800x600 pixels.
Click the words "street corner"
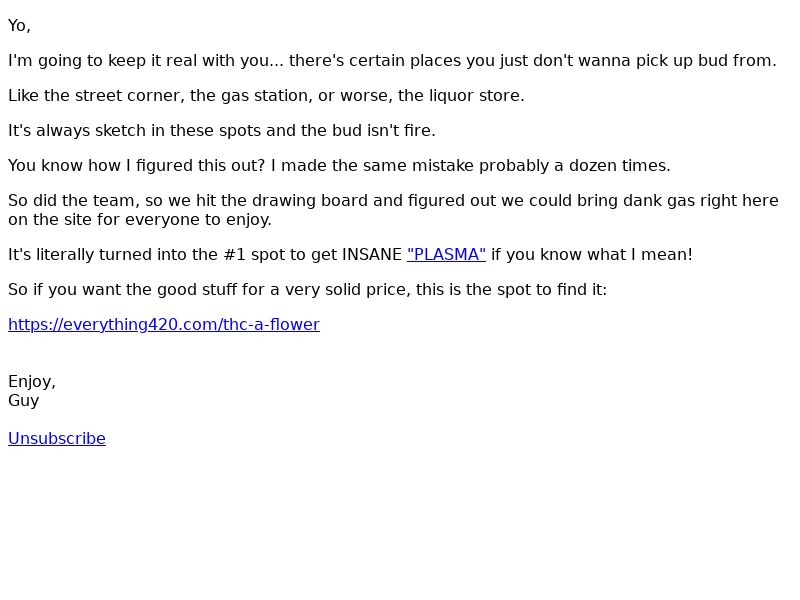pos(130,95)
